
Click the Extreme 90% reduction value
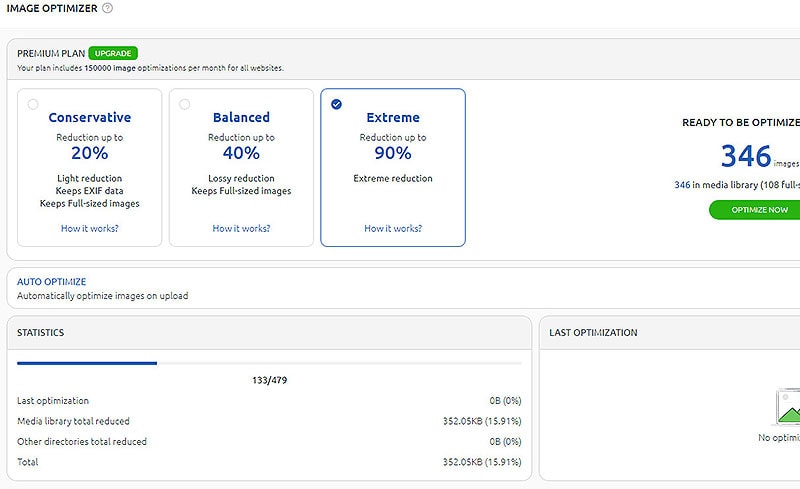tap(392, 153)
